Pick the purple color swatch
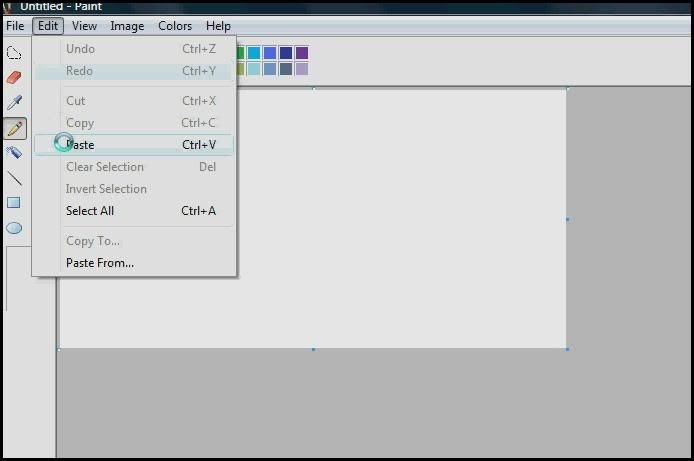694x461 pixels. pos(302,53)
